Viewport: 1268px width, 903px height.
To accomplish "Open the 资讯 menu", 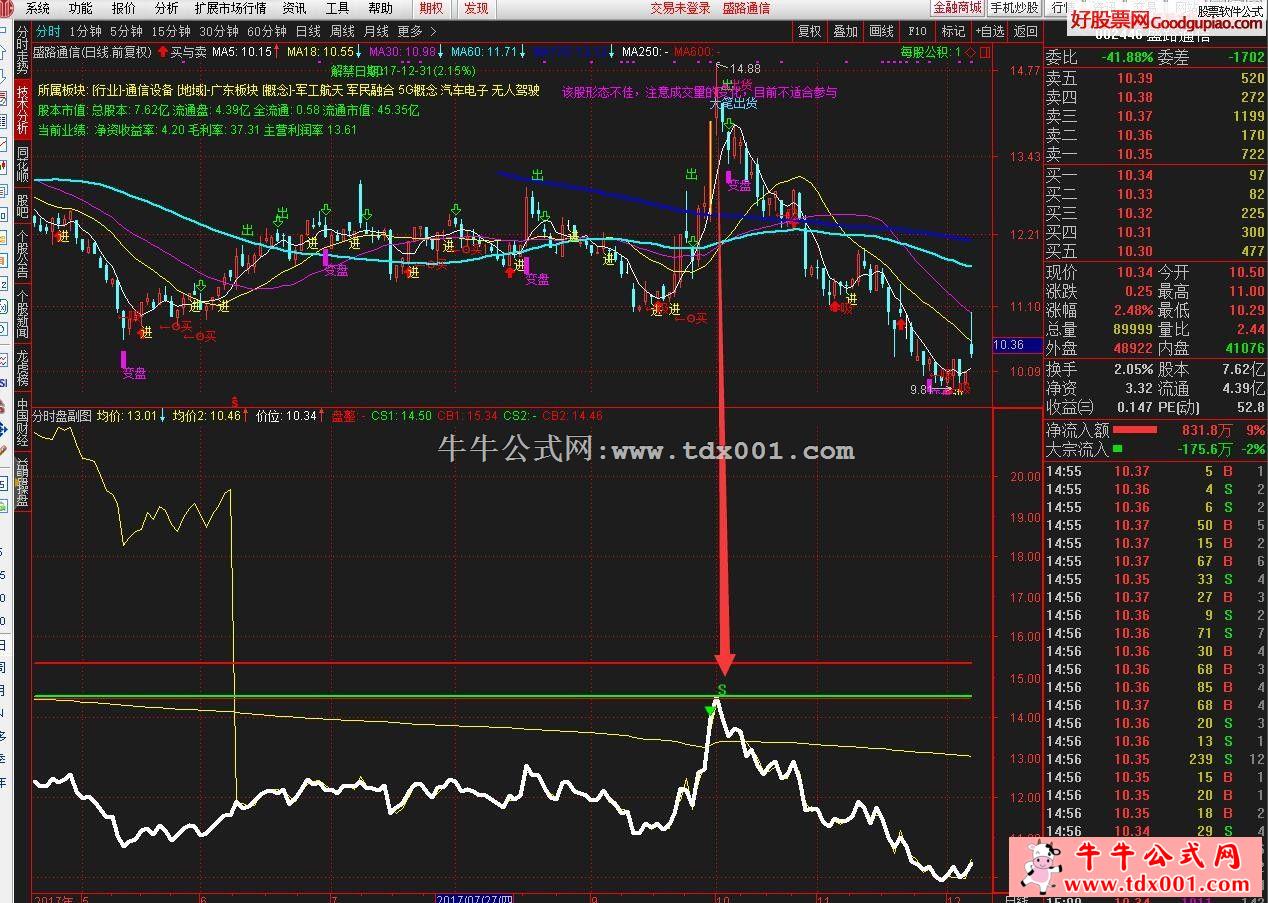I will click(x=294, y=8).
